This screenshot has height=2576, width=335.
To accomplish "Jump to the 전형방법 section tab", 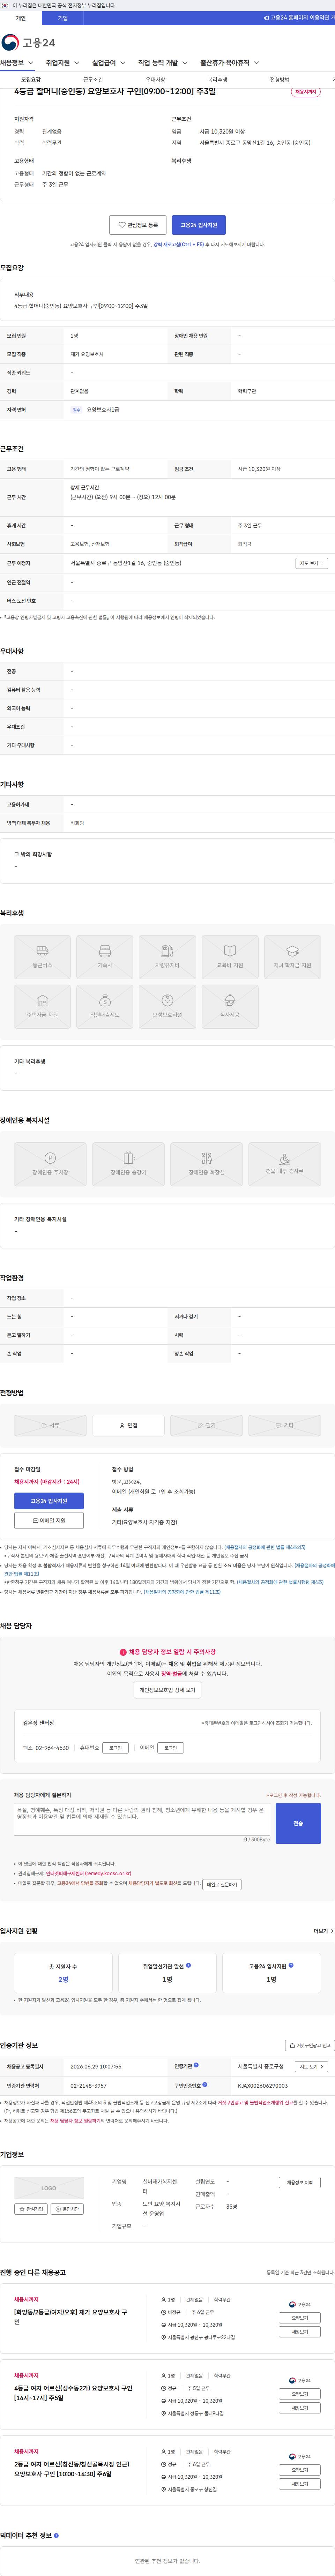I will pyautogui.click(x=279, y=80).
